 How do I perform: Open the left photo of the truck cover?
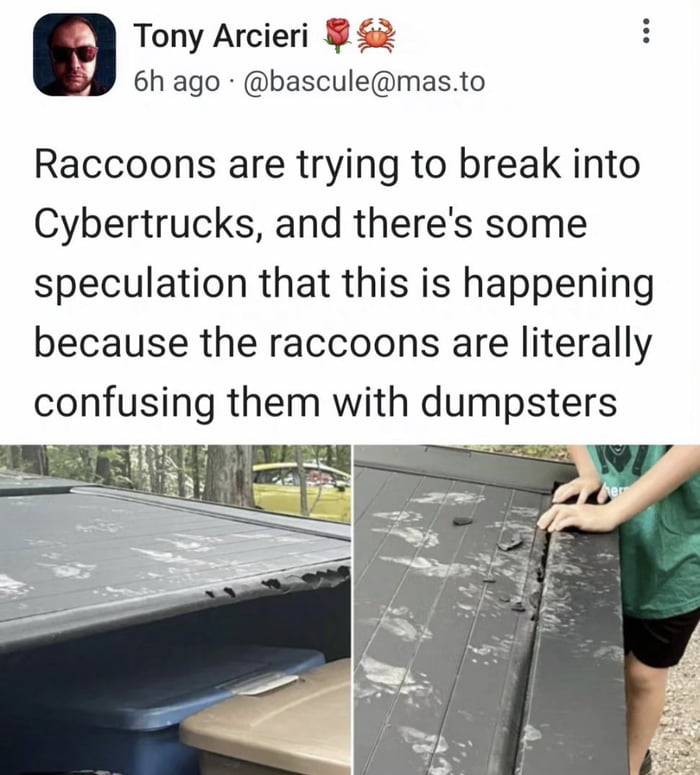point(175,610)
